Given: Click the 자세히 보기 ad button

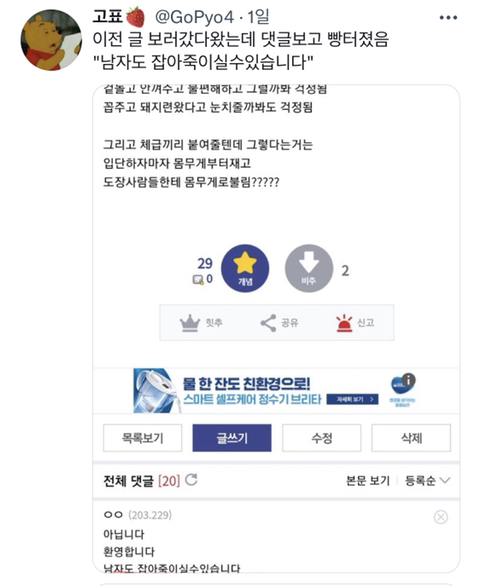Looking at the screenshot, I should 352,399.
